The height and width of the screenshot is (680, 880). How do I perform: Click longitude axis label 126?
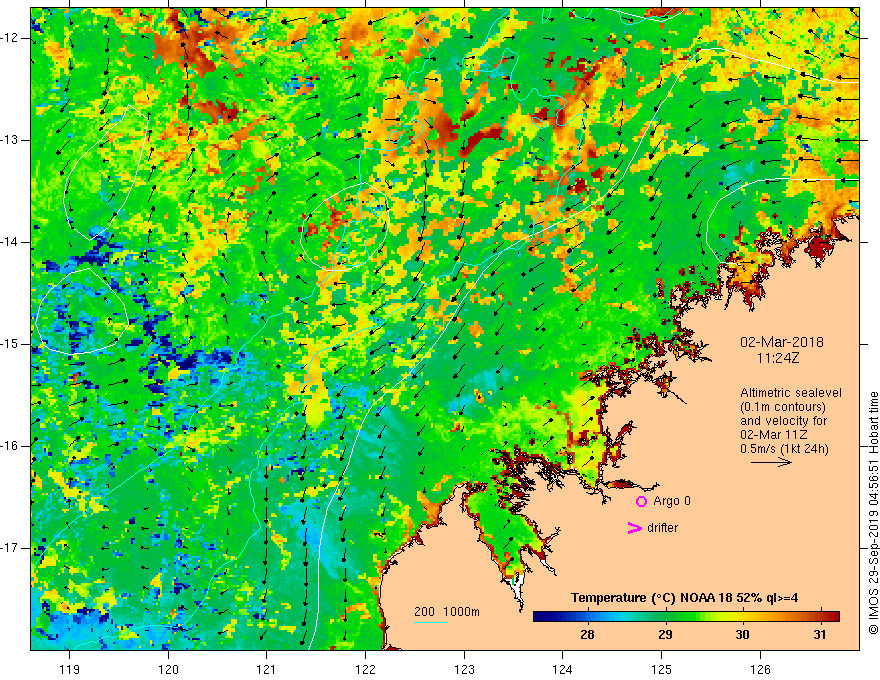point(760,670)
